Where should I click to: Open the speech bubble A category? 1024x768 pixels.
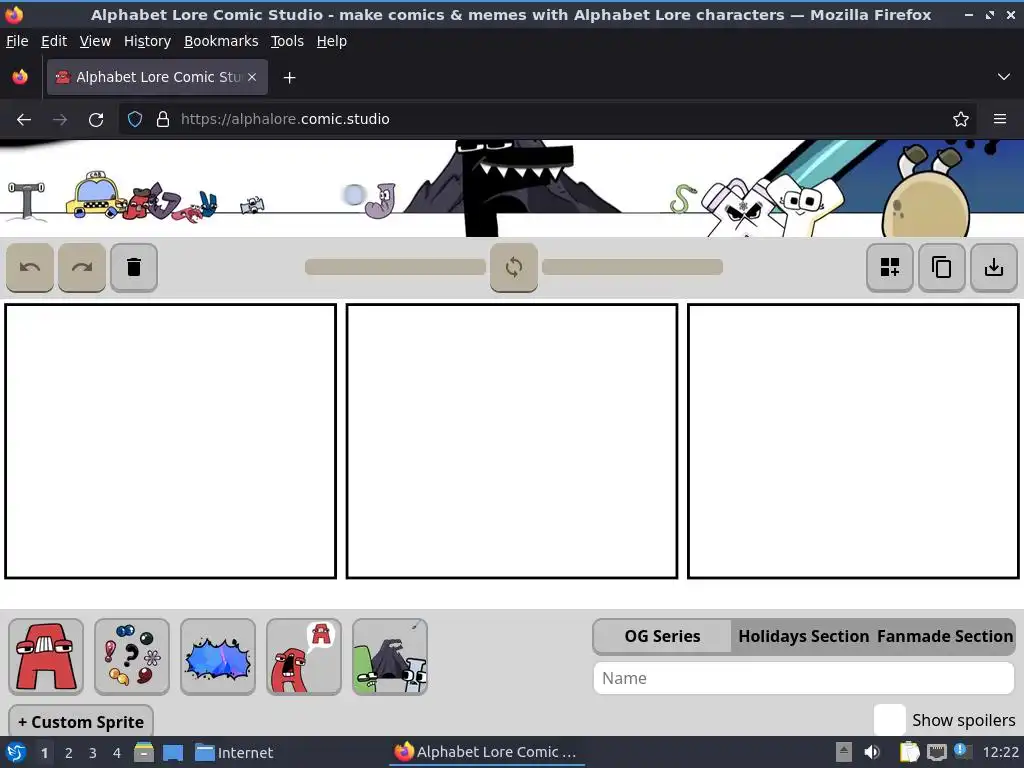304,656
